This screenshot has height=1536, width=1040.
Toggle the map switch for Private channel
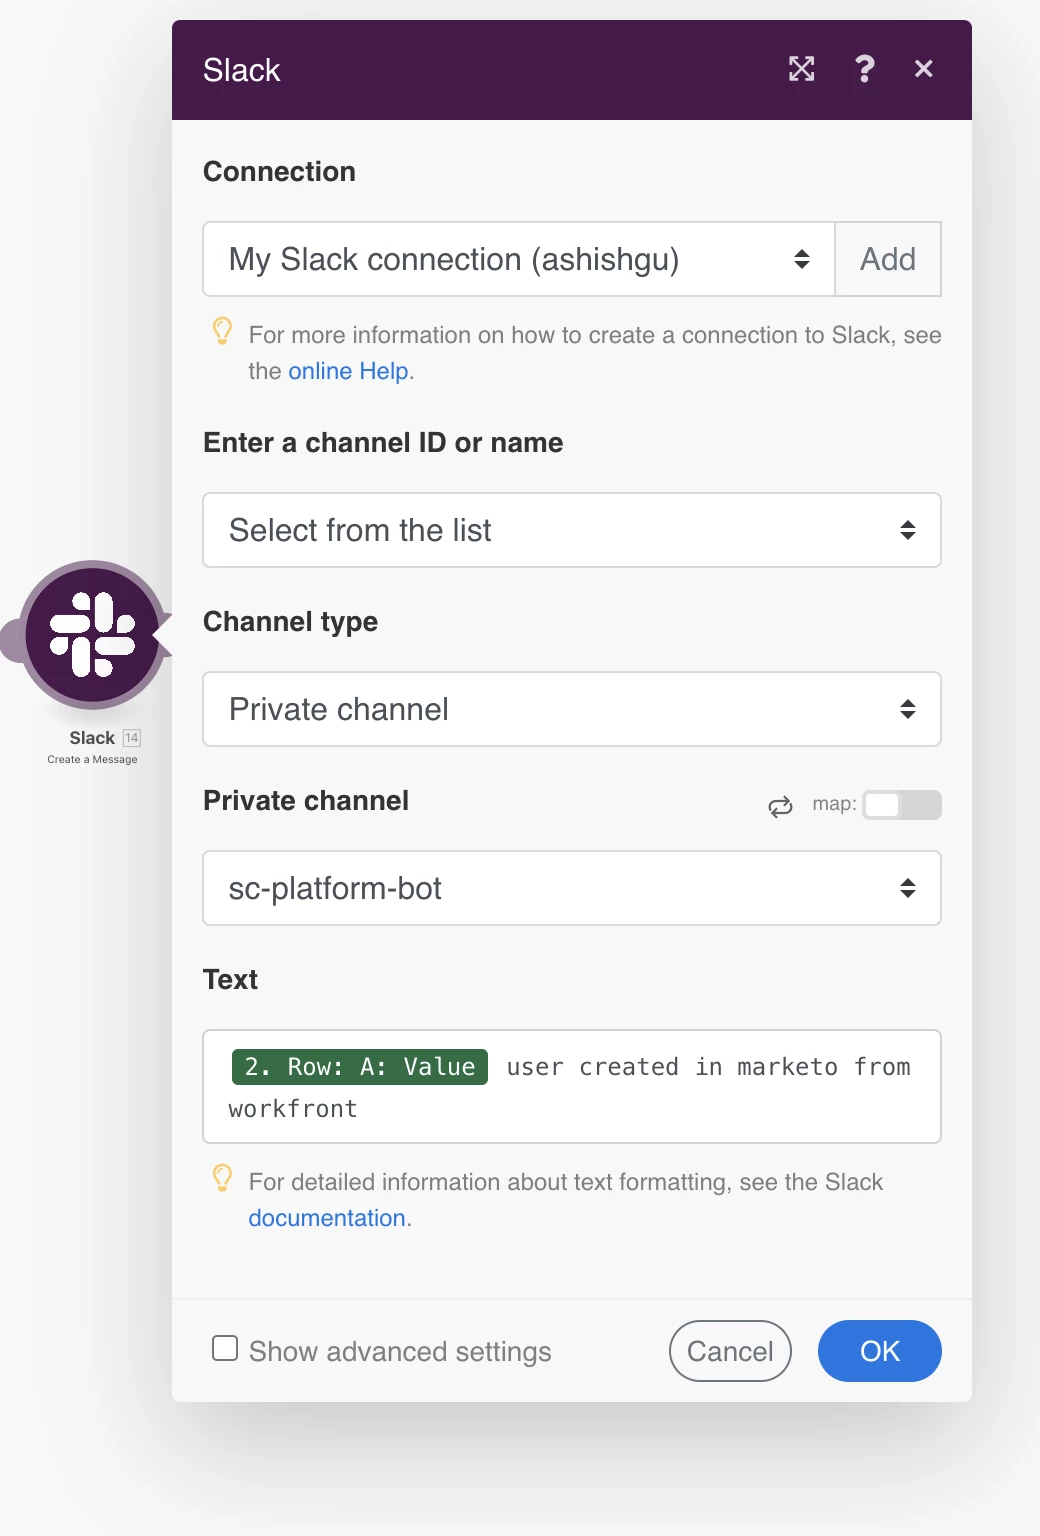tap(902, 805)
